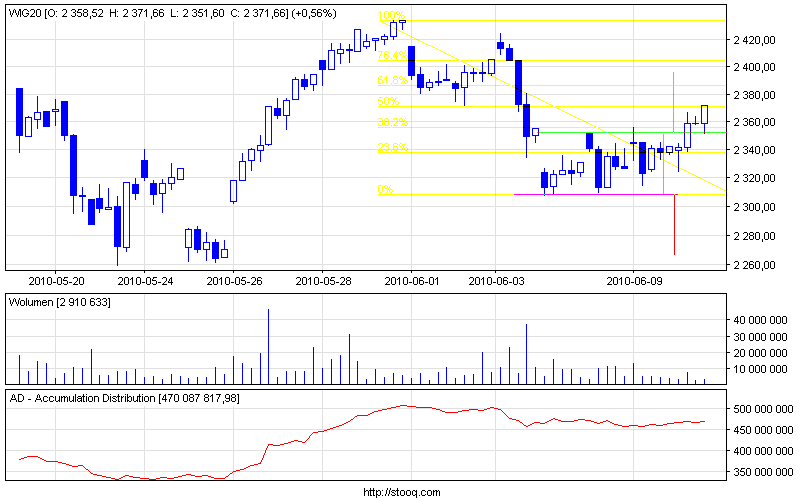This screenshot has height=500, width=800.
Task: Click the 2 360,00 price axis value
Action: 755,122
